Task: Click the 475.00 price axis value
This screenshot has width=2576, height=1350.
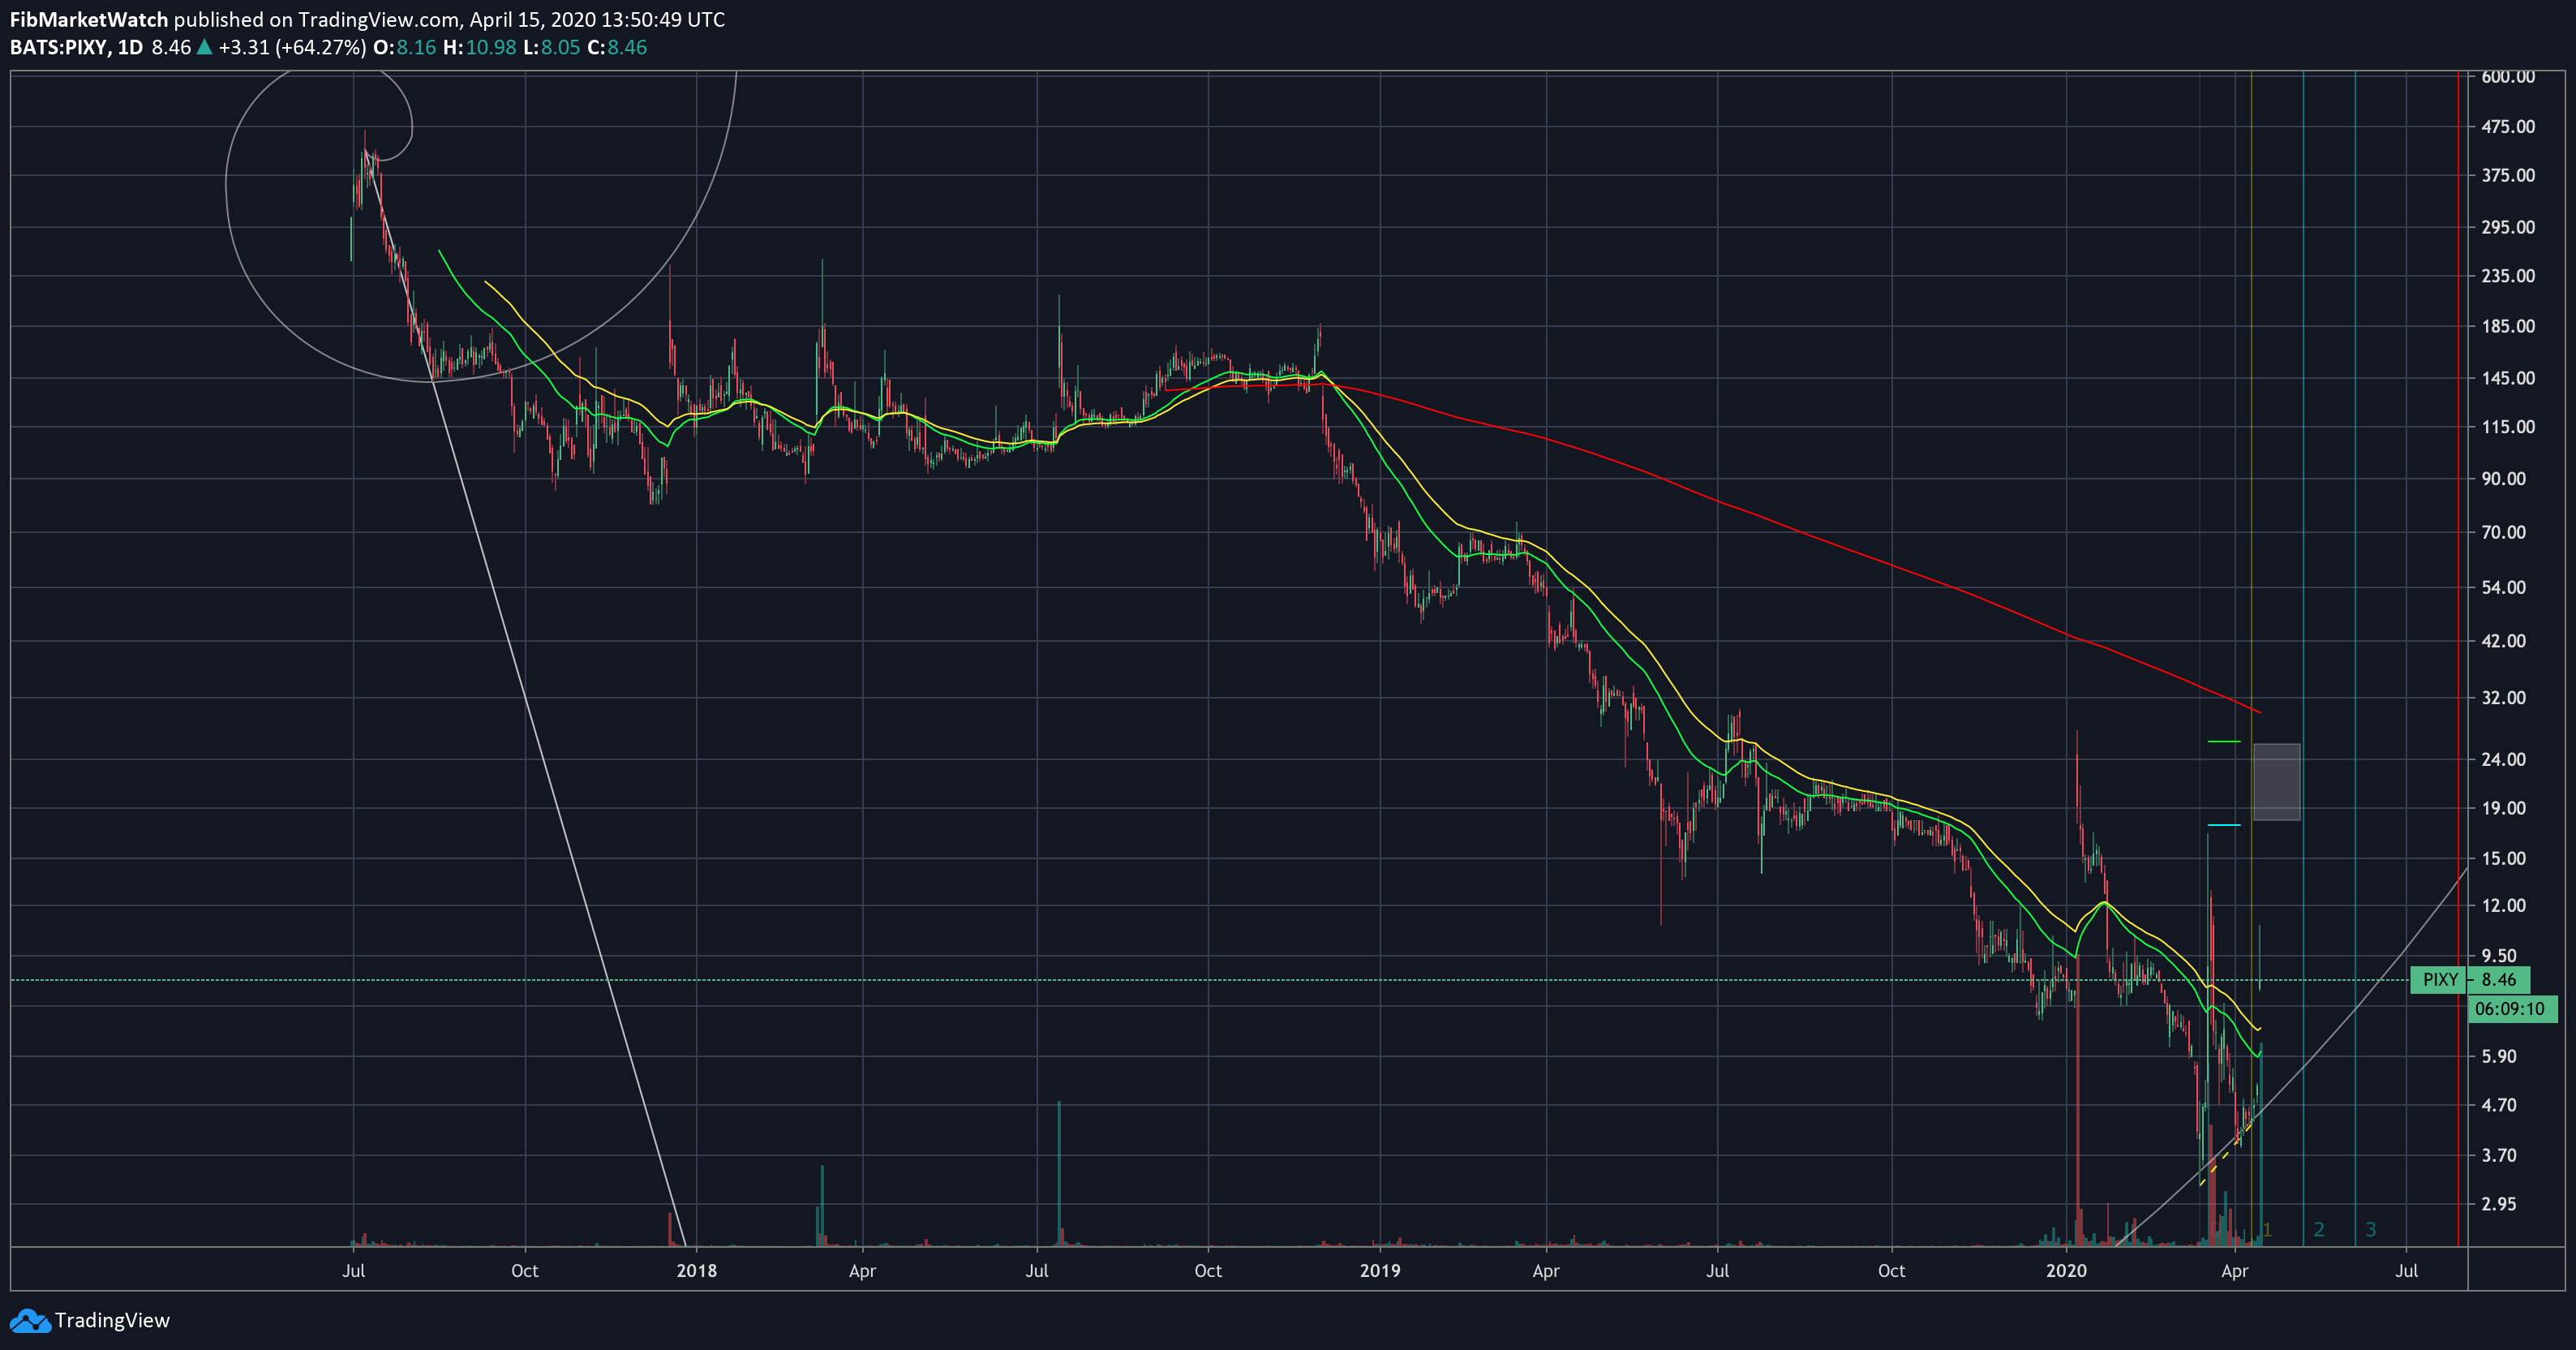Action: point(2508,127)
